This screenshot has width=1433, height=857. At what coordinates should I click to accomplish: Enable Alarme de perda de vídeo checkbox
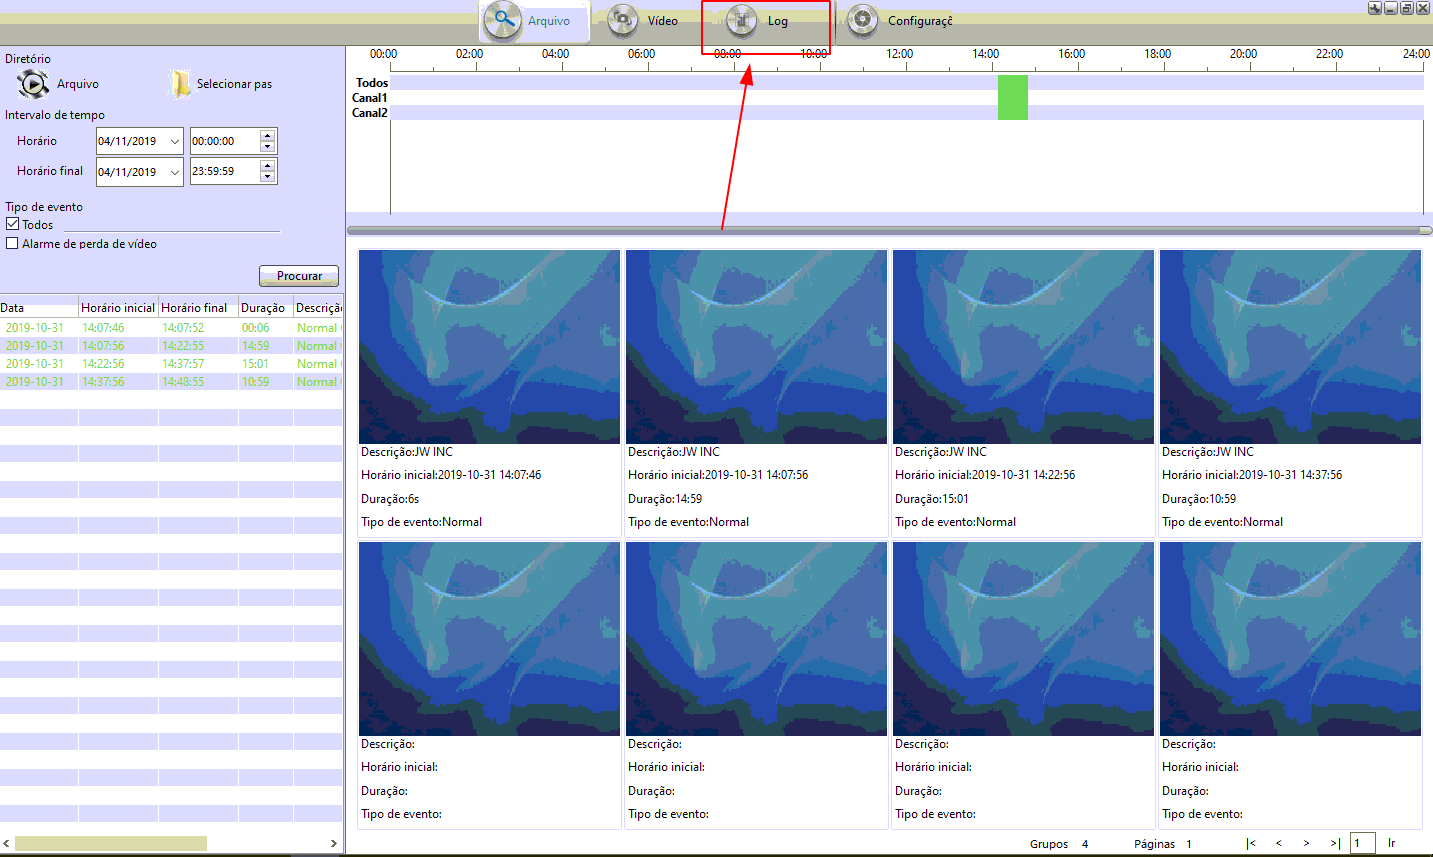[13, 243]
